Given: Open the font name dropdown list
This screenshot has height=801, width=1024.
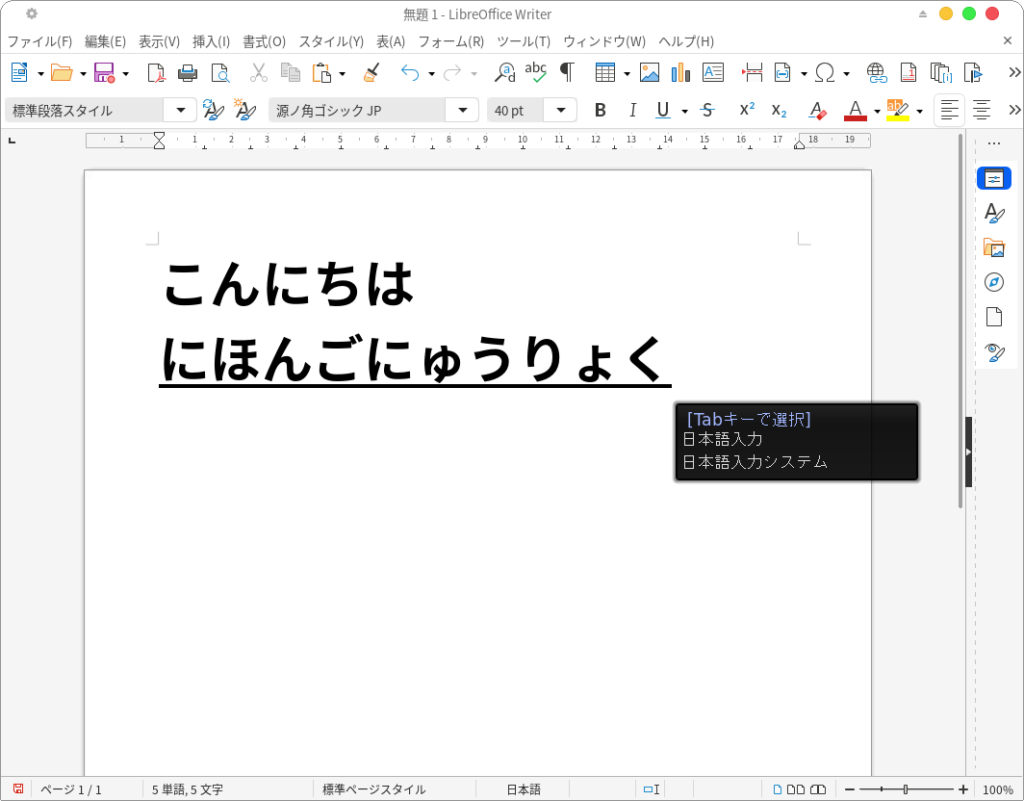Looking at the screenshot, I should coord(462,110).
